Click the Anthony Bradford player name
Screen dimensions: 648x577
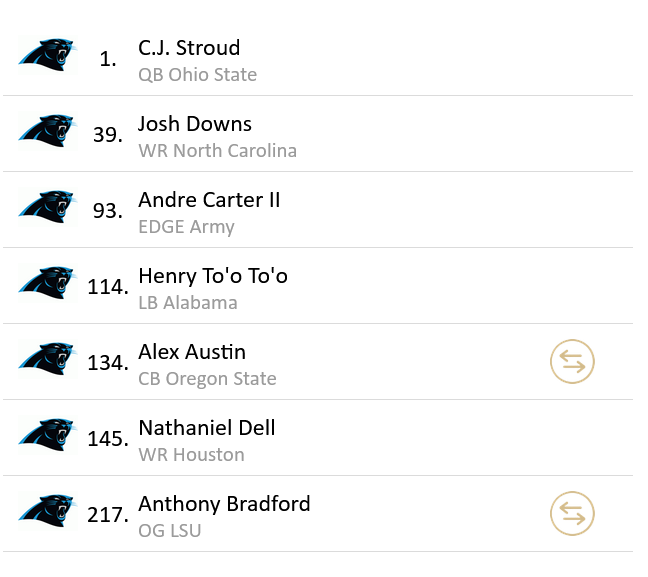pyautogui.click(x=224, y=504)
